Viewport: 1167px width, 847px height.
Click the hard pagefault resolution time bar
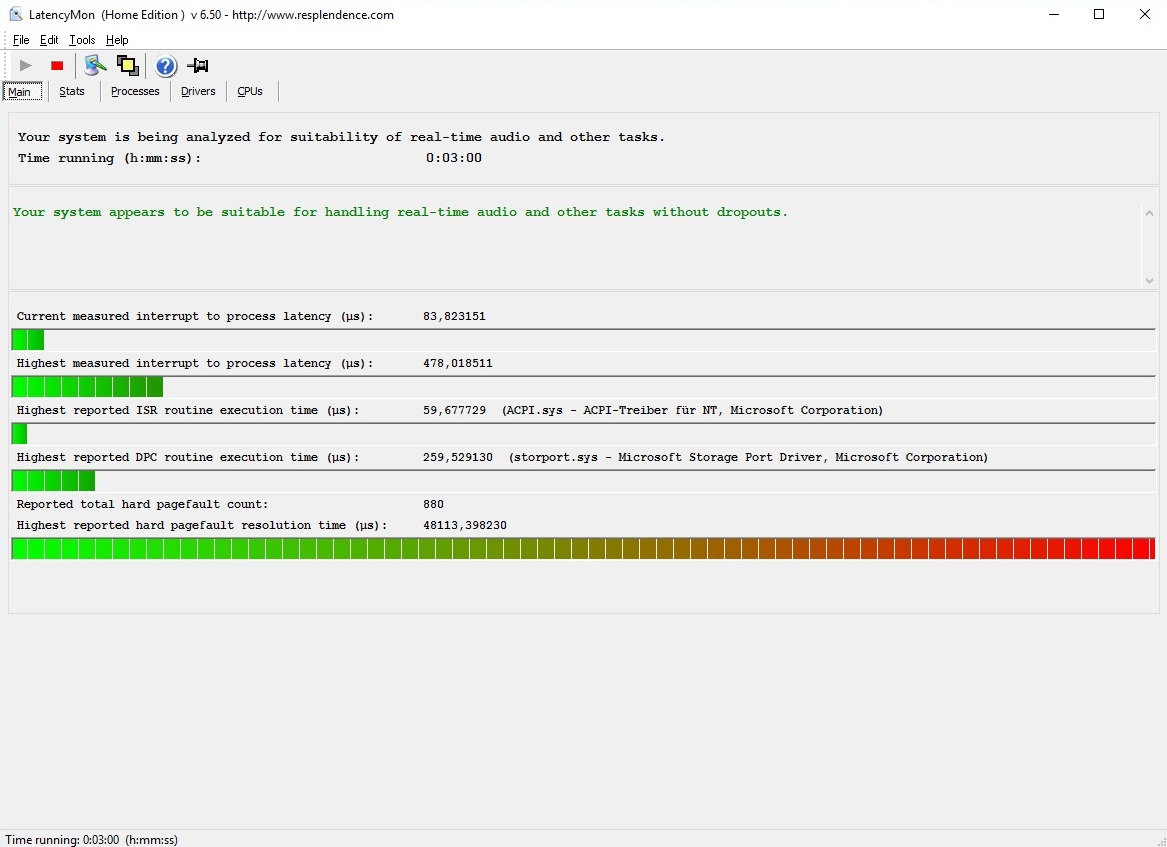tap(584, 549)
